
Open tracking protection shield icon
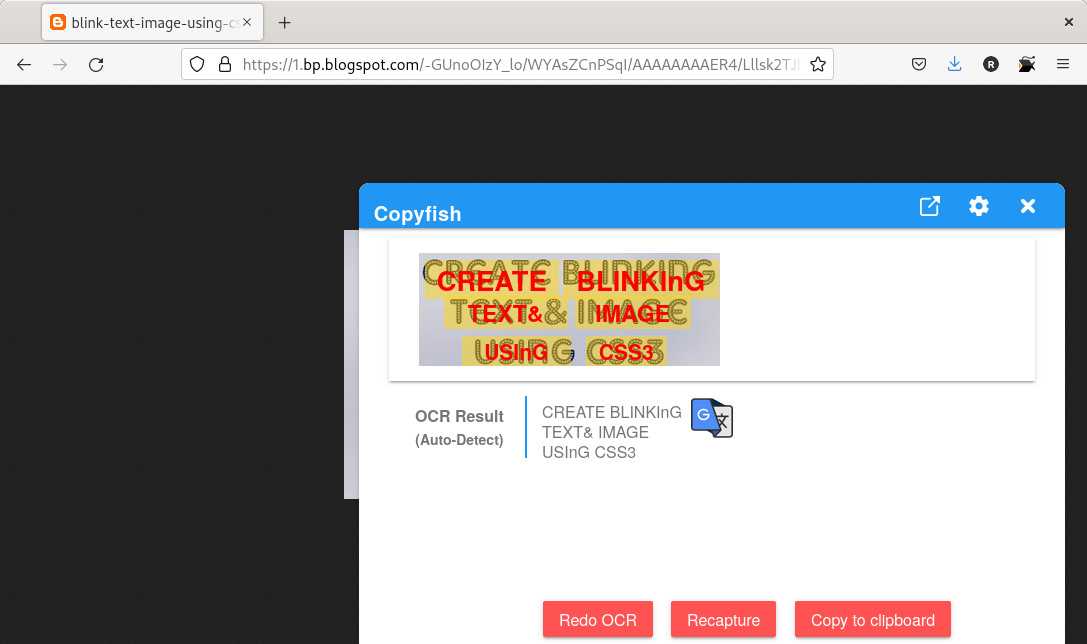[x=197, y=64]
